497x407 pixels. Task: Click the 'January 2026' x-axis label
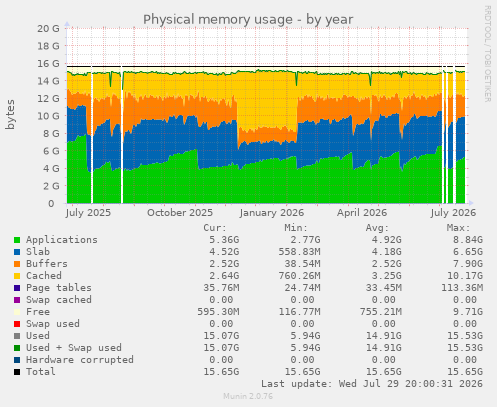coord(272,213)
